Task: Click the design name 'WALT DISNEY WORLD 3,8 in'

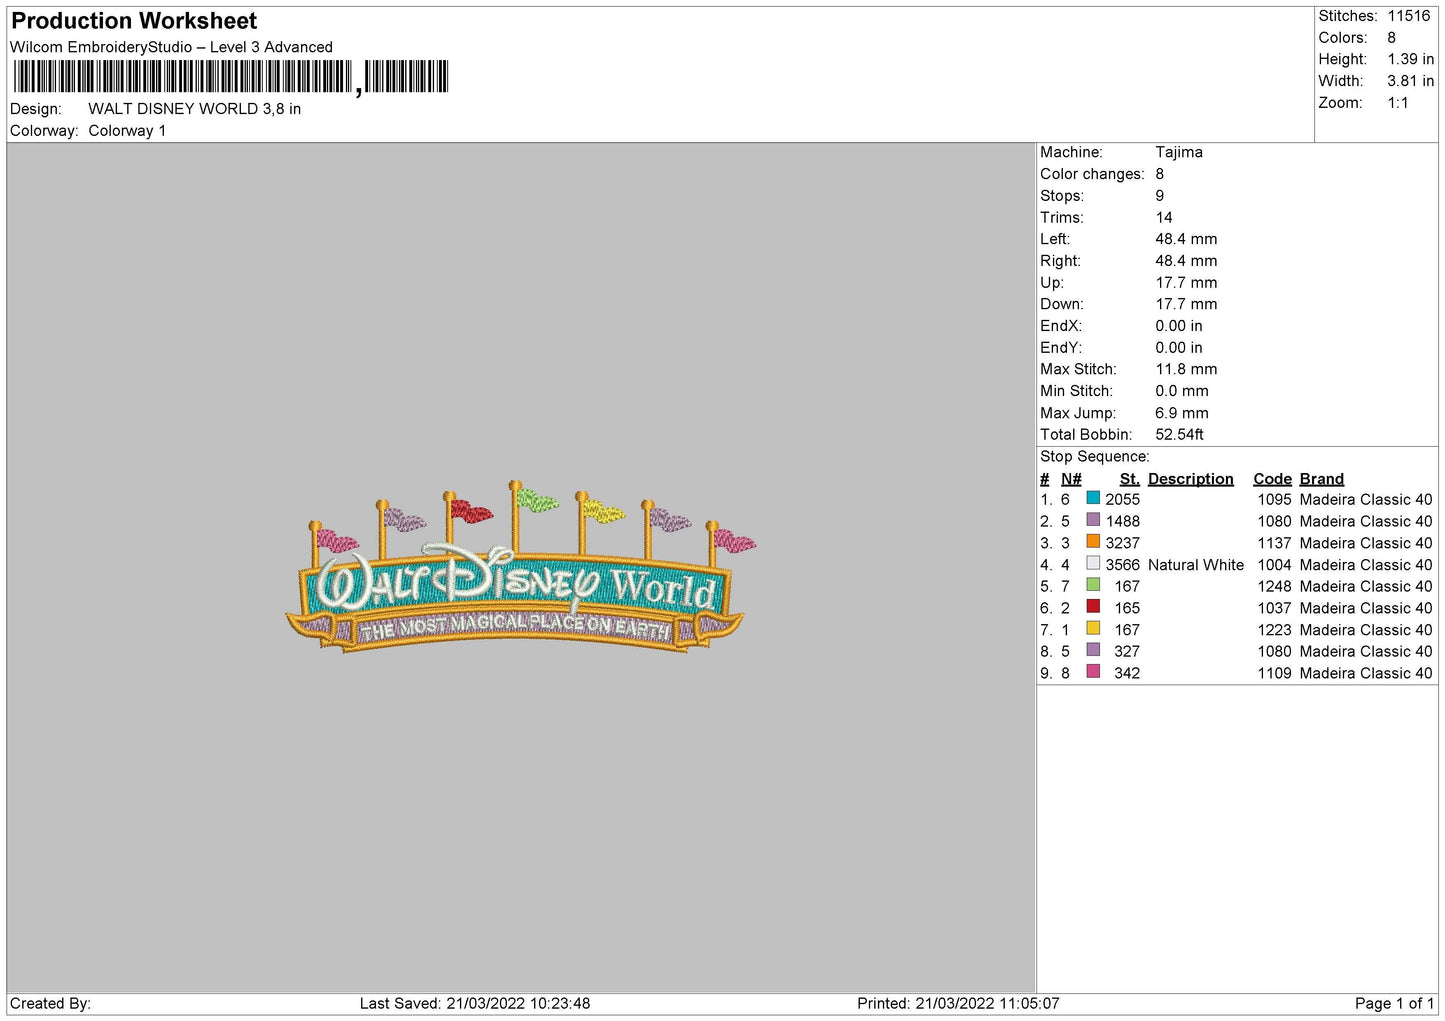Action: [195, 109]
